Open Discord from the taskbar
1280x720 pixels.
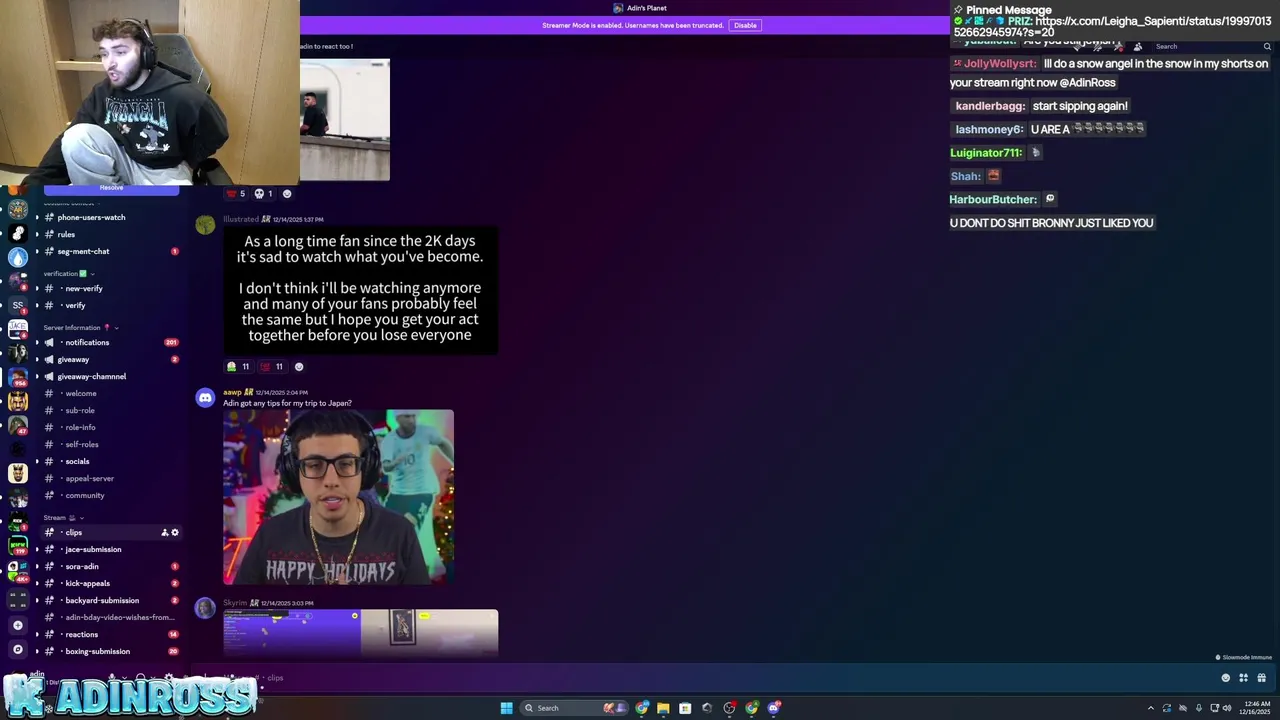pyautogui.click(x=773, y=708)
